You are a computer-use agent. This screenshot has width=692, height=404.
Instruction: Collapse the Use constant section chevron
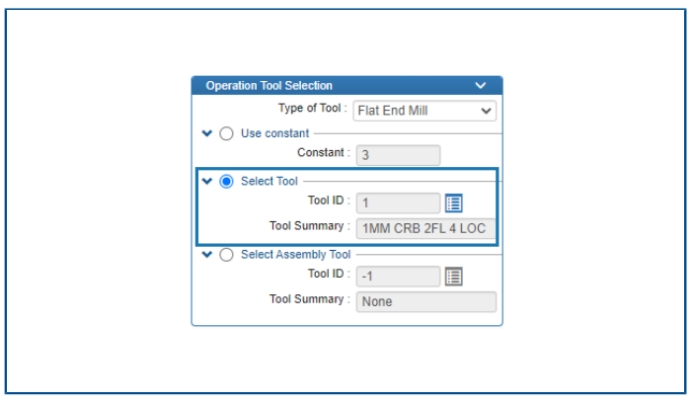pyautogui.click(x=207, y=133)
